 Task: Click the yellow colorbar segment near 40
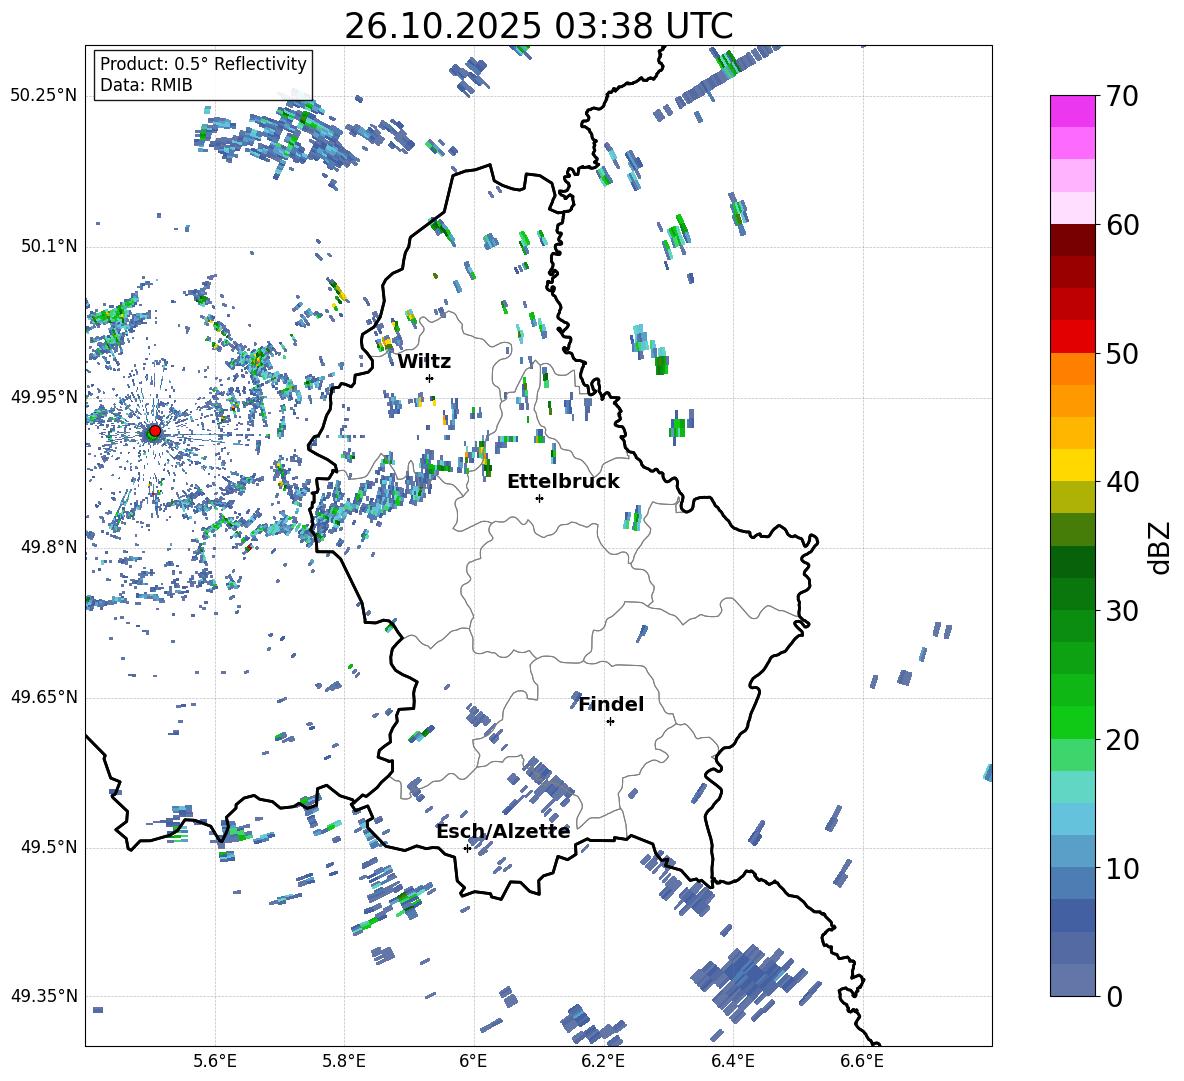pyautogui.click(x=1073, y=466)
